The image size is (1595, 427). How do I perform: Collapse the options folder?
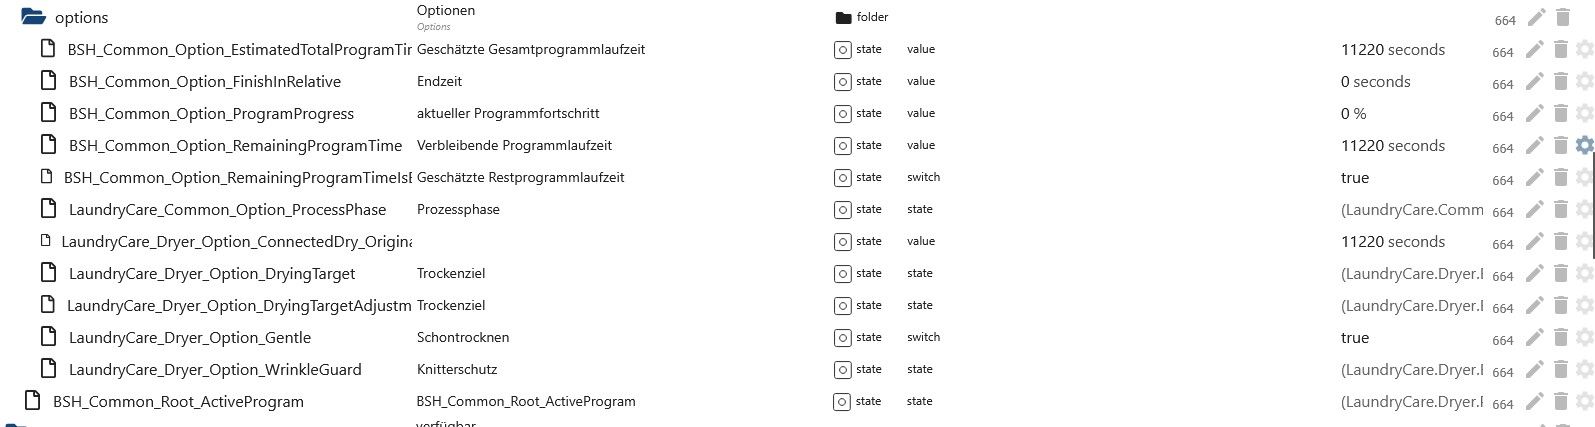click(33, 17)
